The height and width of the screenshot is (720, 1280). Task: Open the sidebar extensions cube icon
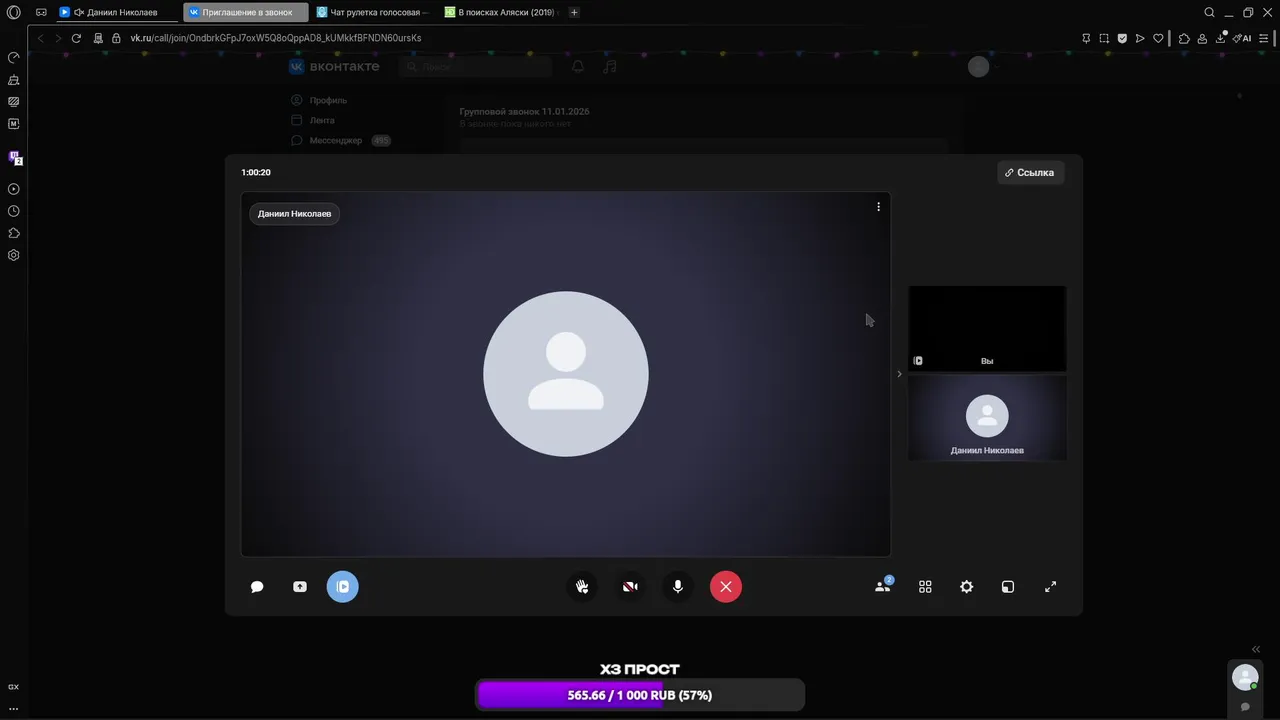tap(14, 233)
